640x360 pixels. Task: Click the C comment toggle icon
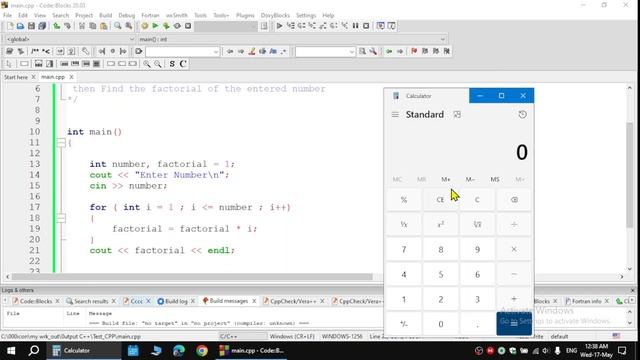[183, 64]
